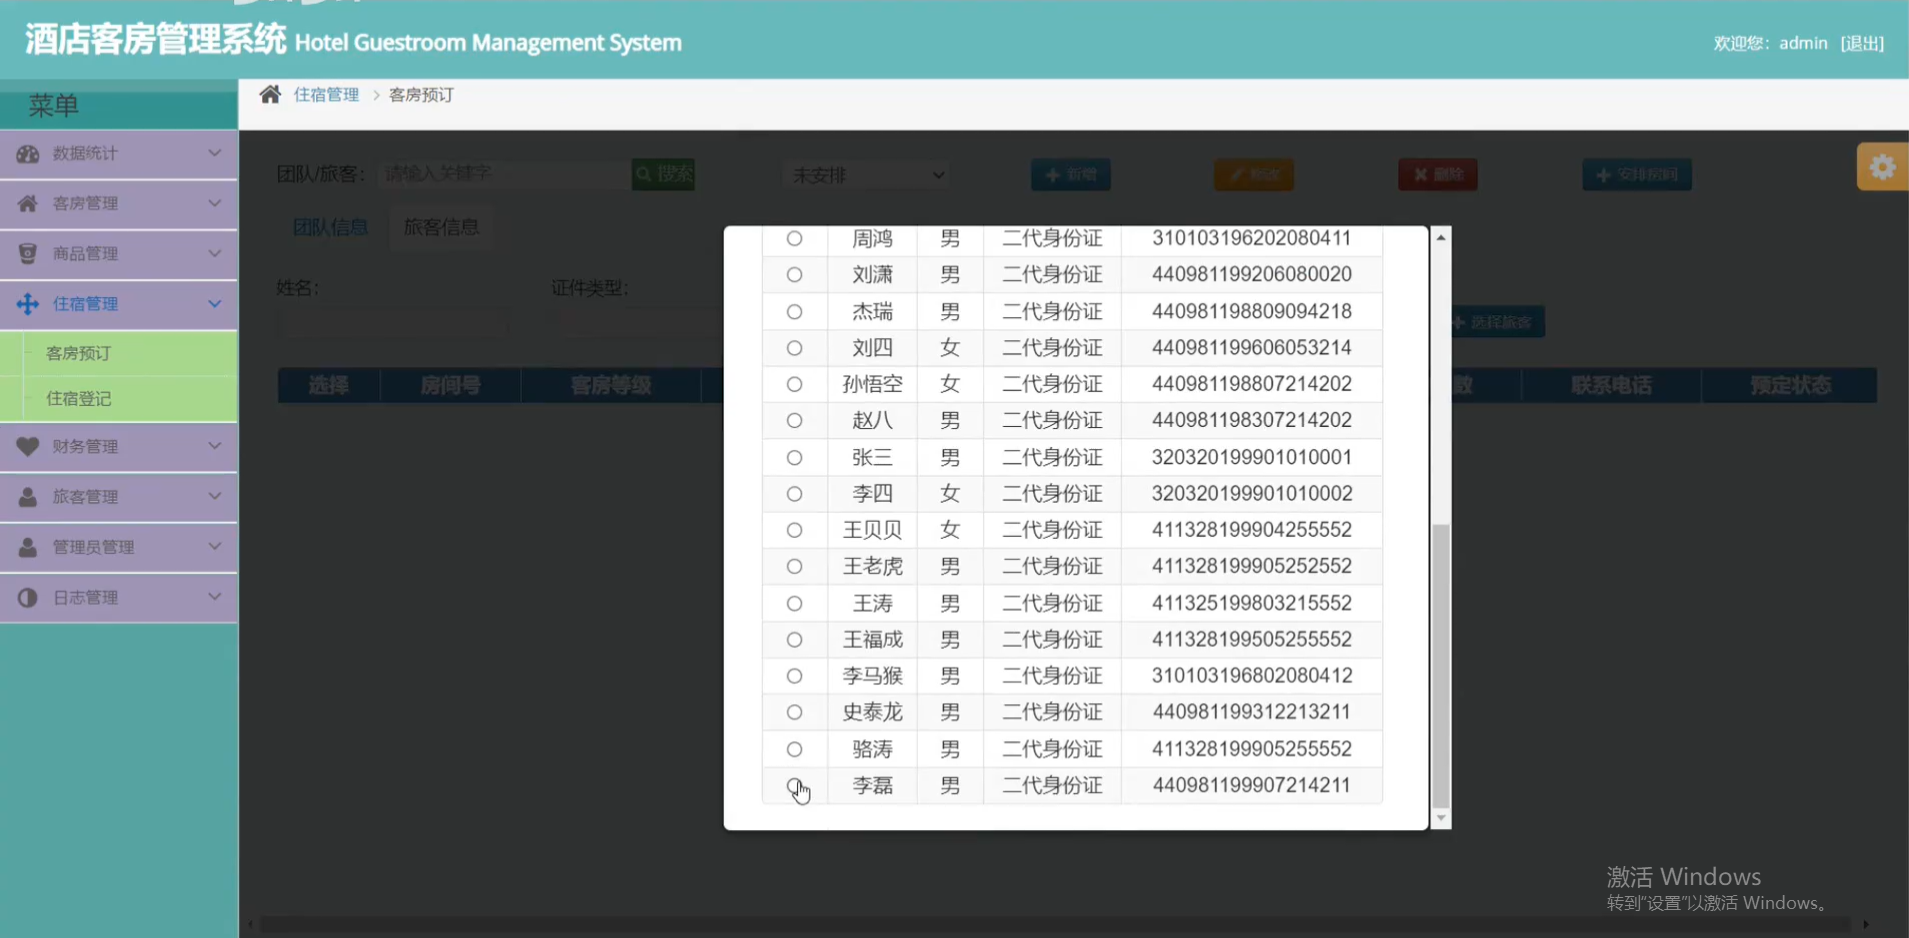
Task: Click the guest list vertical scrollbar thumb
Action: [x=1441, y=665]
